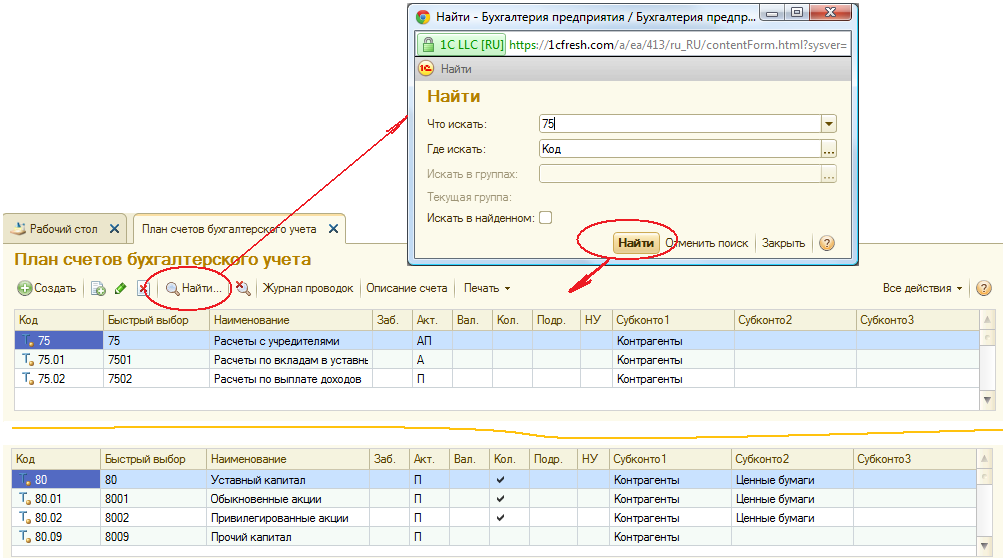Click into the Что искать input field
1003x558 pixels.
(678, 124)
